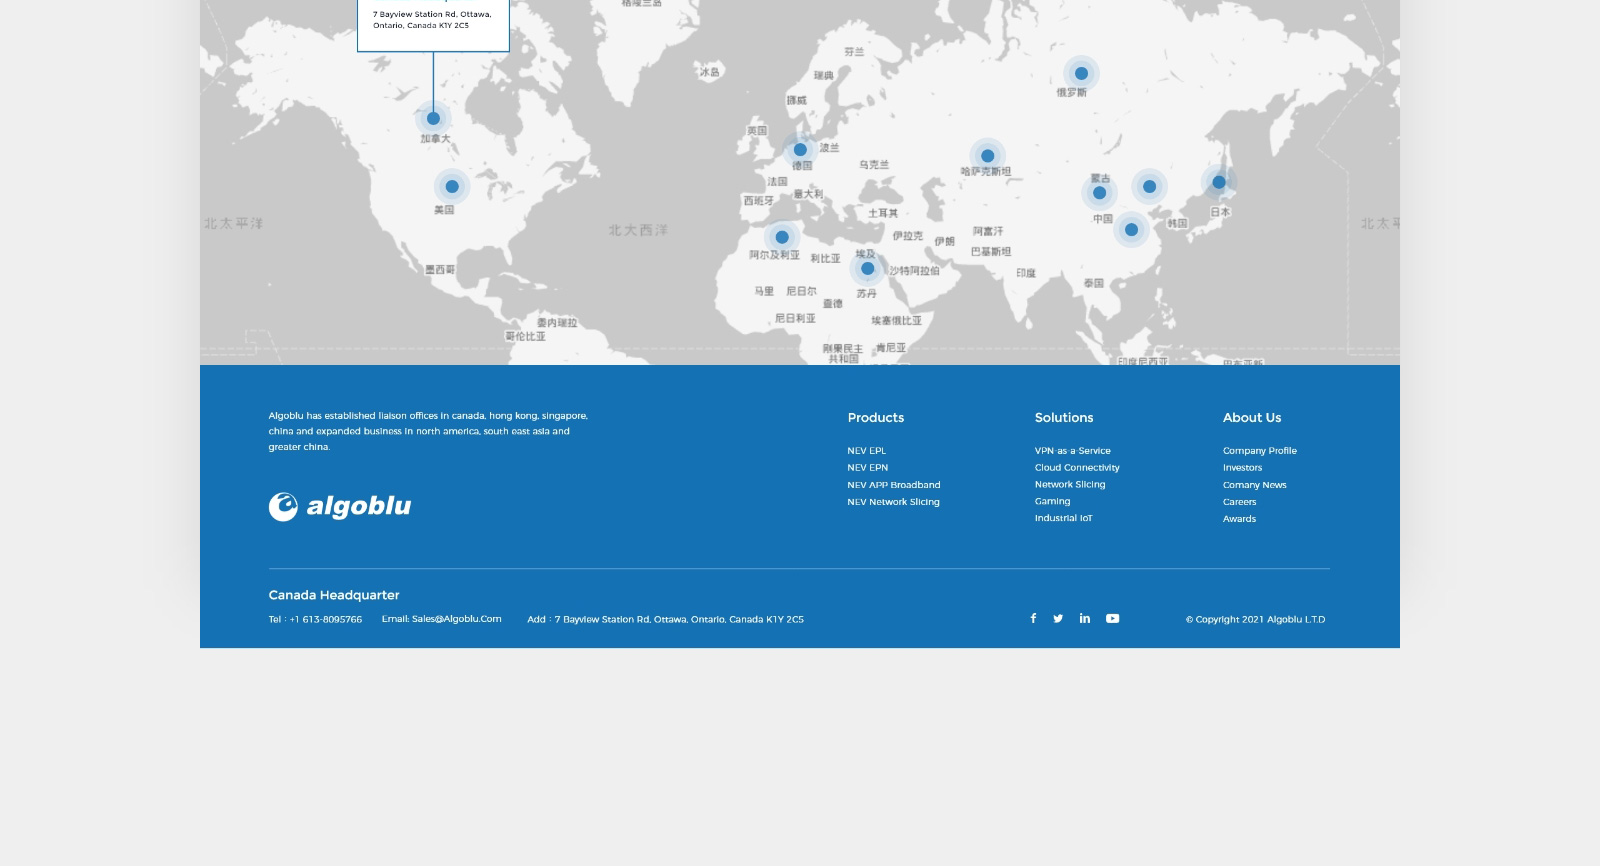This screenshot has width=1600, height=866.
Task: Select the Canada map location marker
Action: (x=433, y=118)
